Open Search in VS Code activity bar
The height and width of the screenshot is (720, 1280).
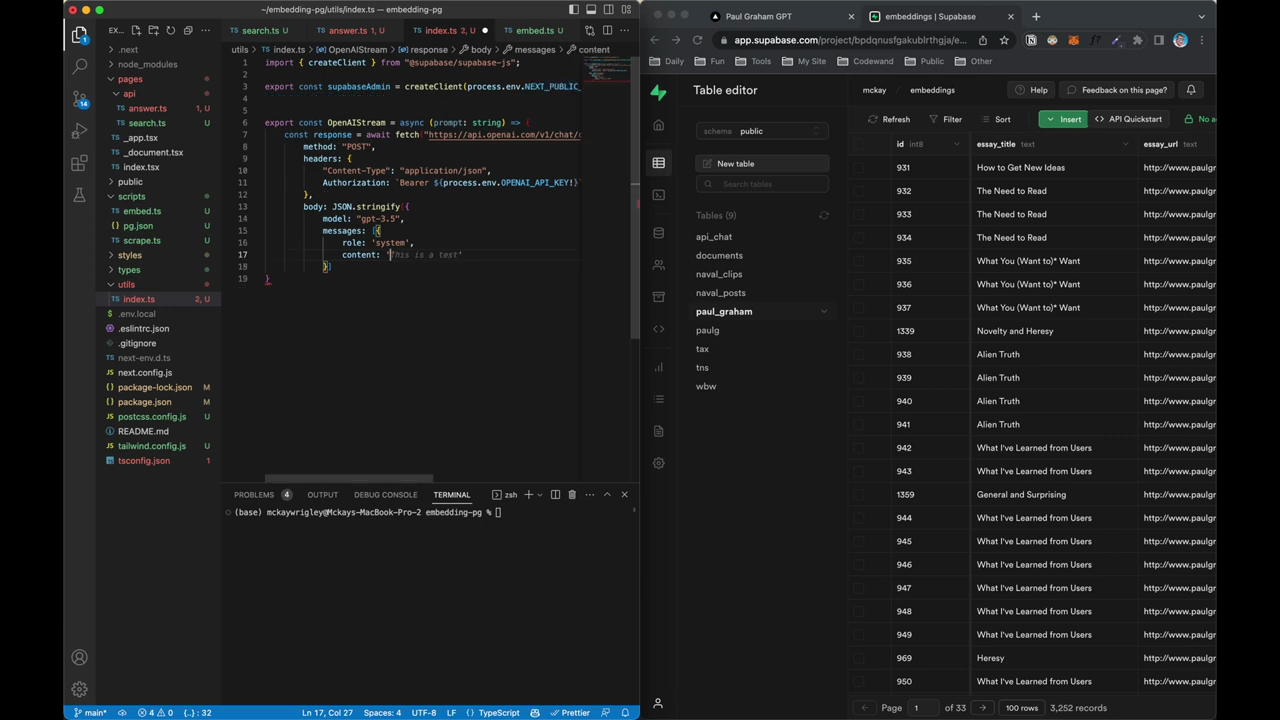pos(79,66)
